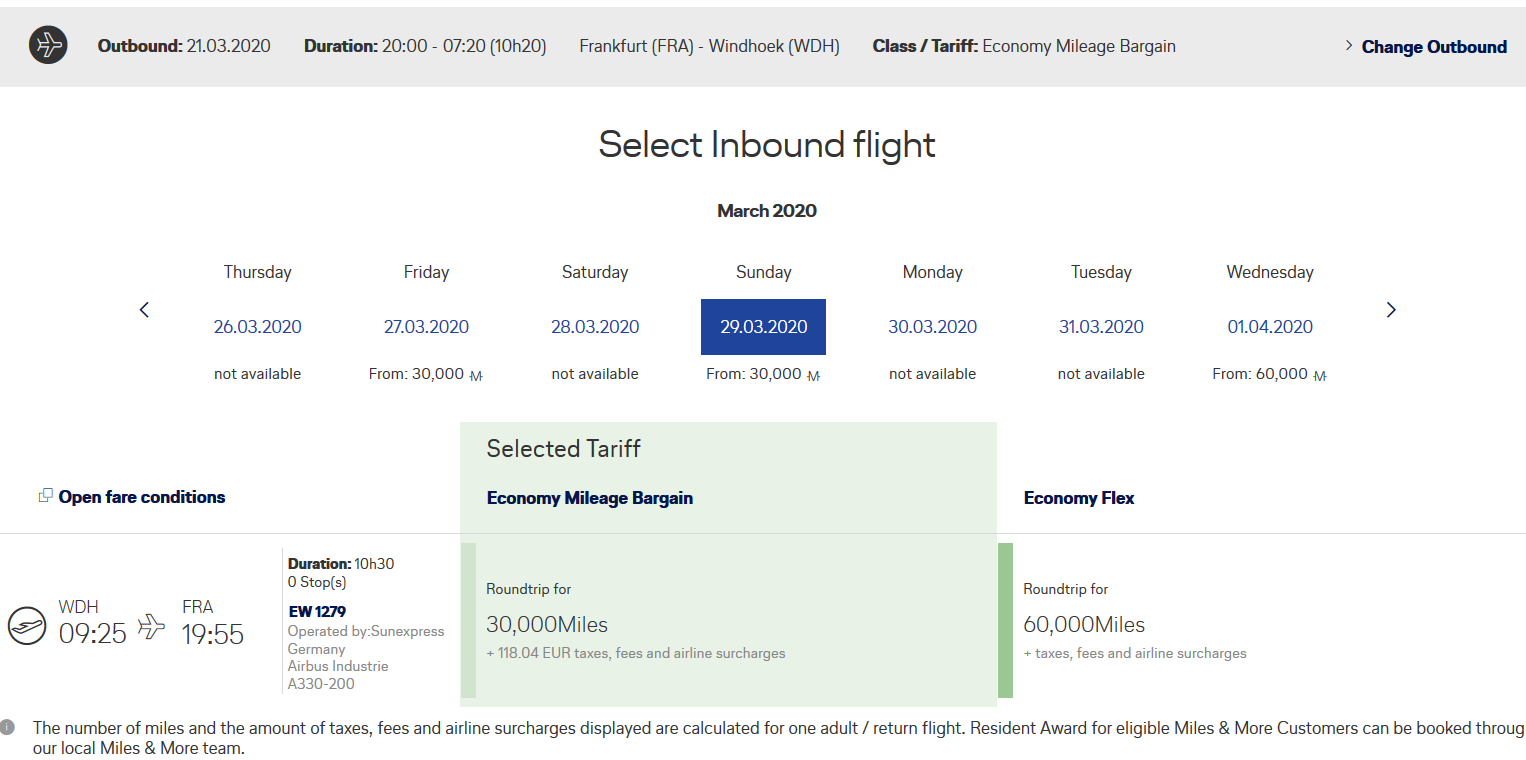Advance to next week with right arrow
1526x760 pixels.
[1390, 310]
